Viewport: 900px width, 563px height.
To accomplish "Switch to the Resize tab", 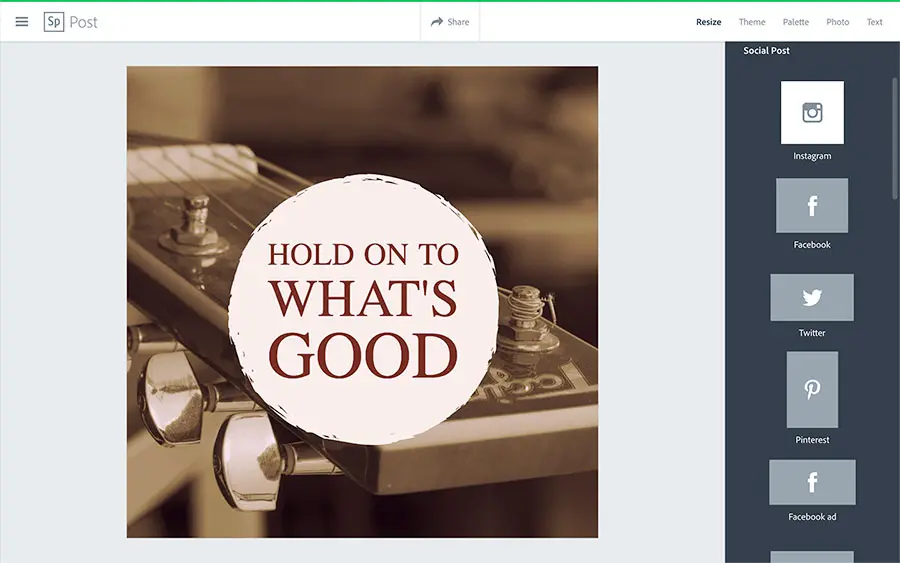I will 708,22.
